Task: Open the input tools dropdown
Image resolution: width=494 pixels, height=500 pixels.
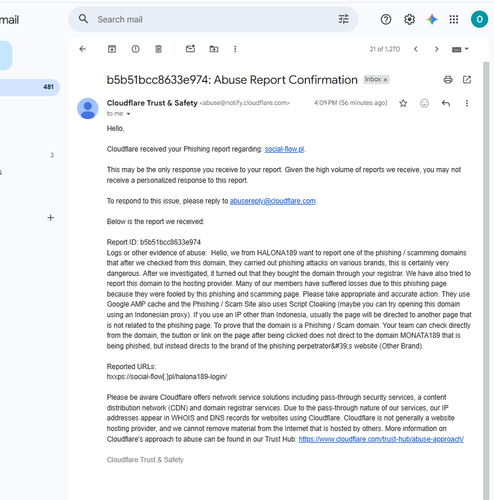Action: click(460, 49)
